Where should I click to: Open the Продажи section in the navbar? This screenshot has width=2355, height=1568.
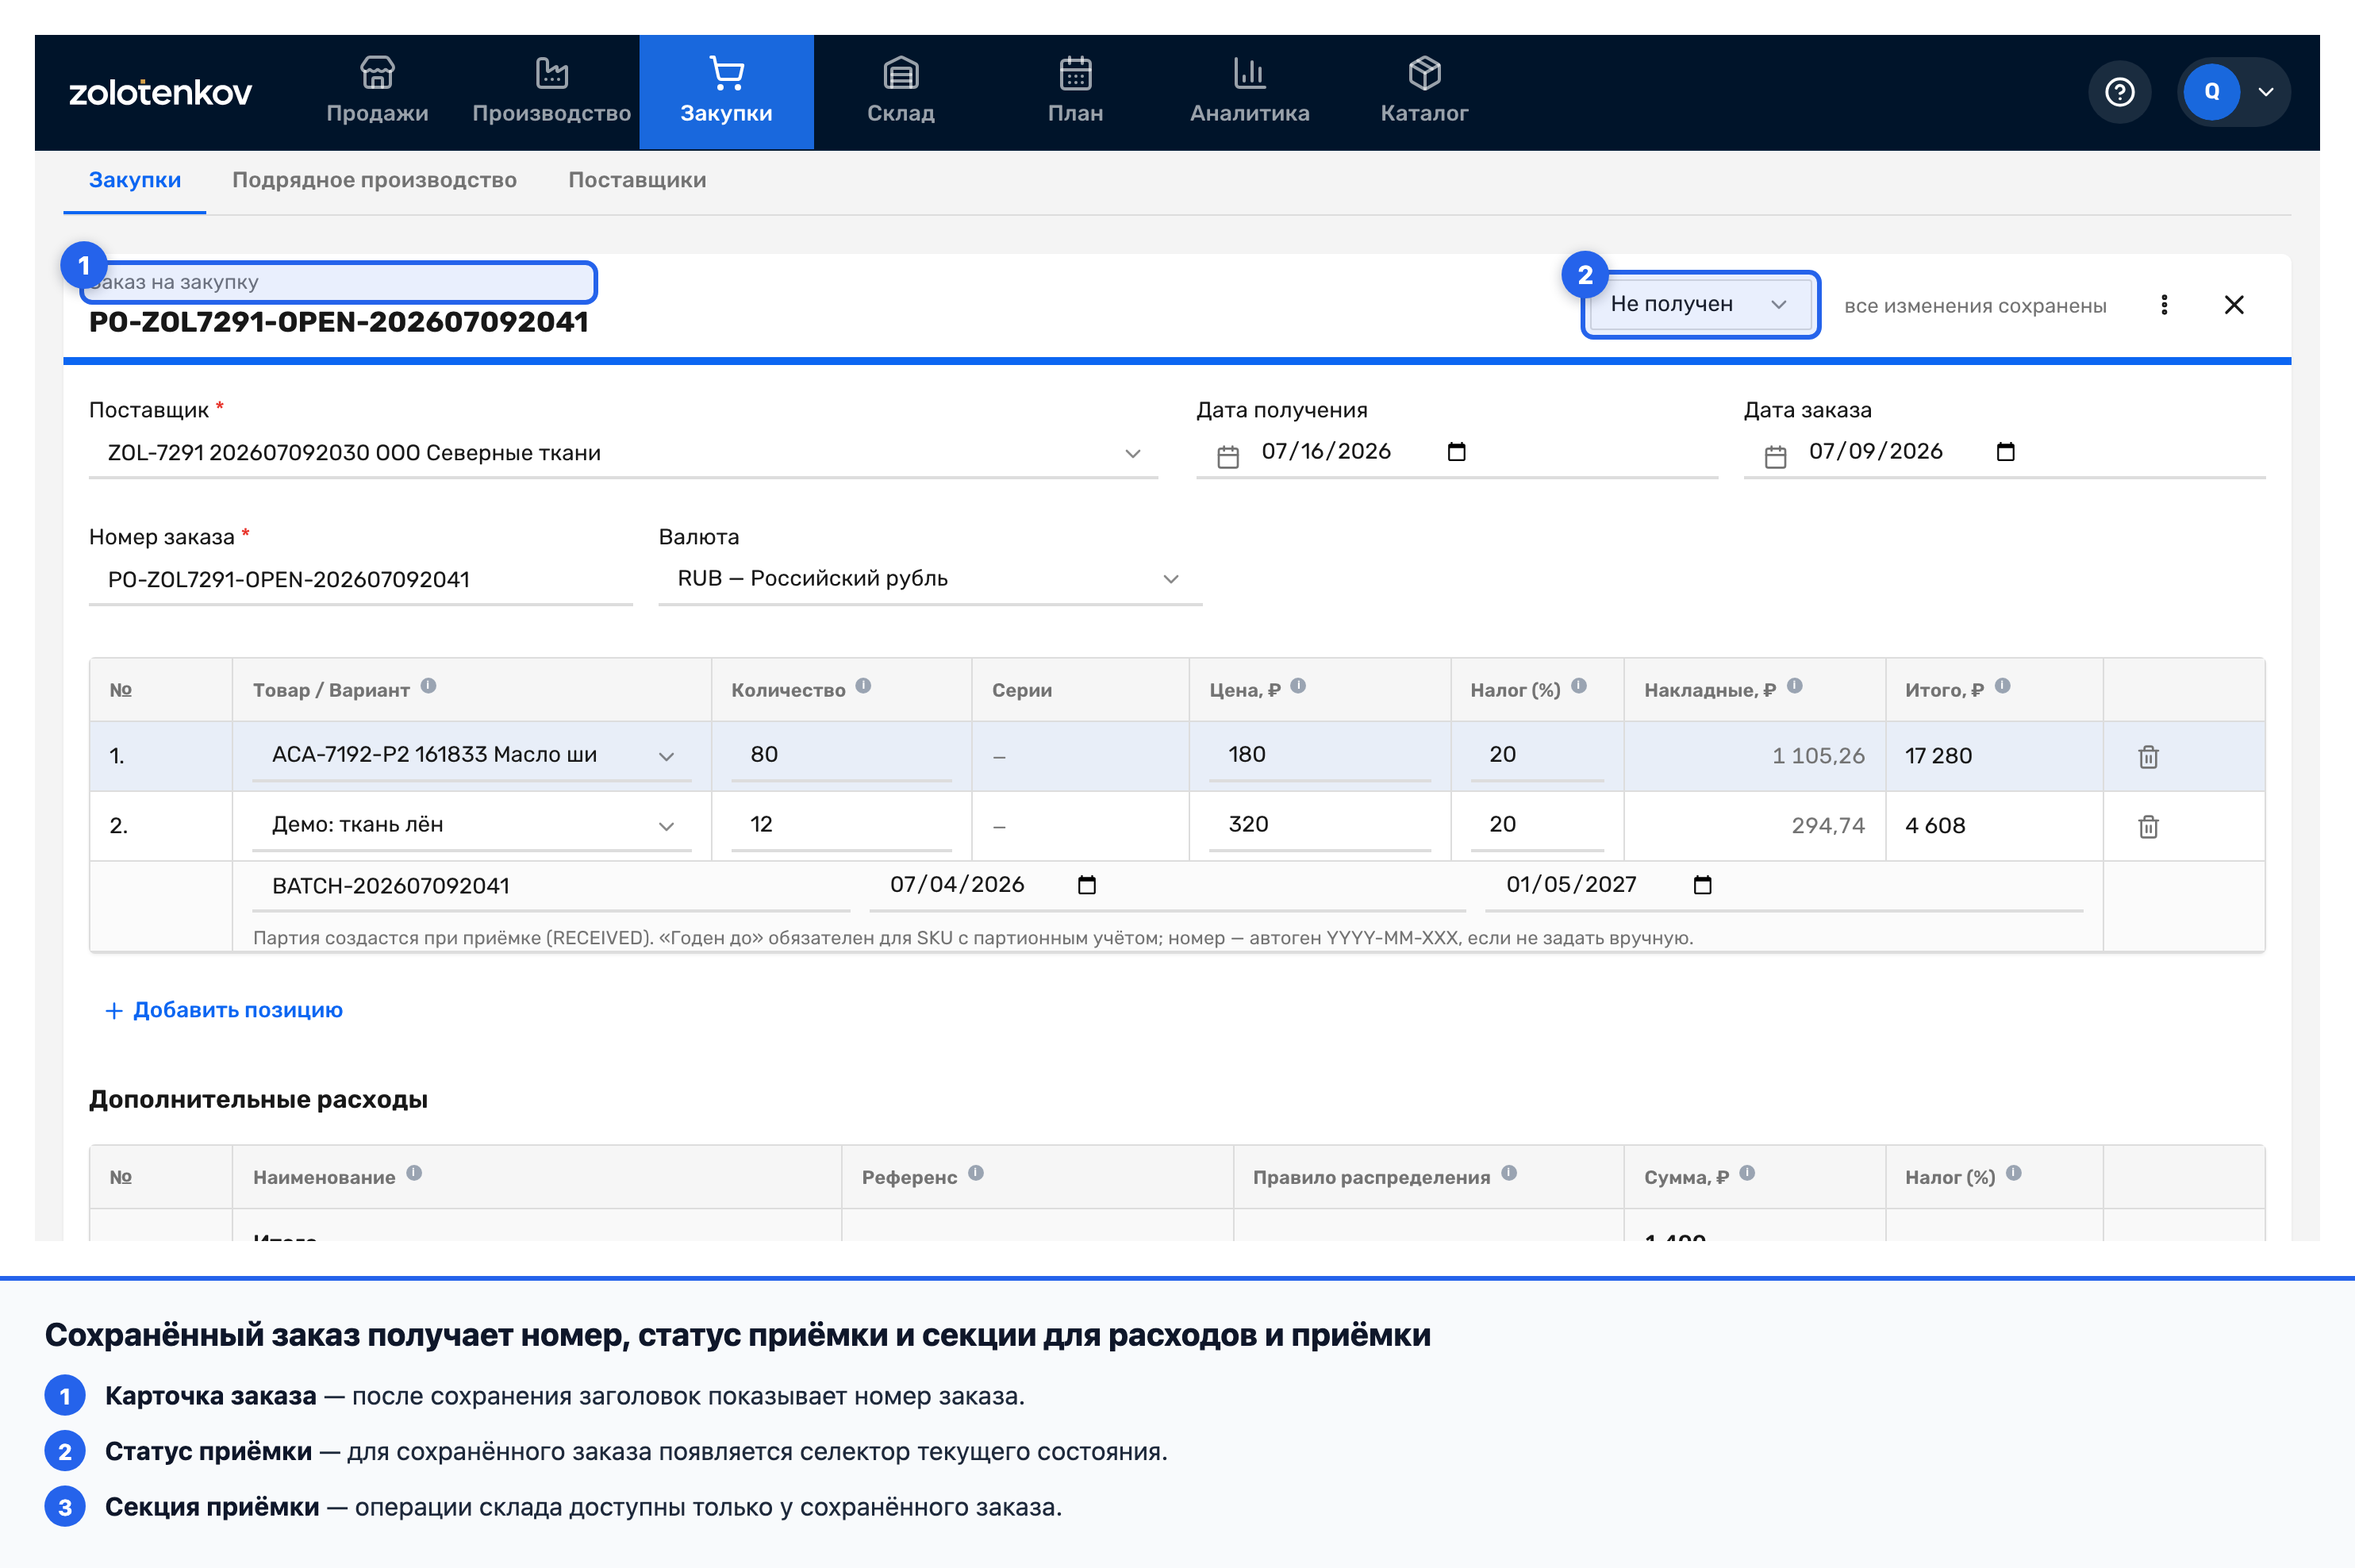tap(377, 91)
